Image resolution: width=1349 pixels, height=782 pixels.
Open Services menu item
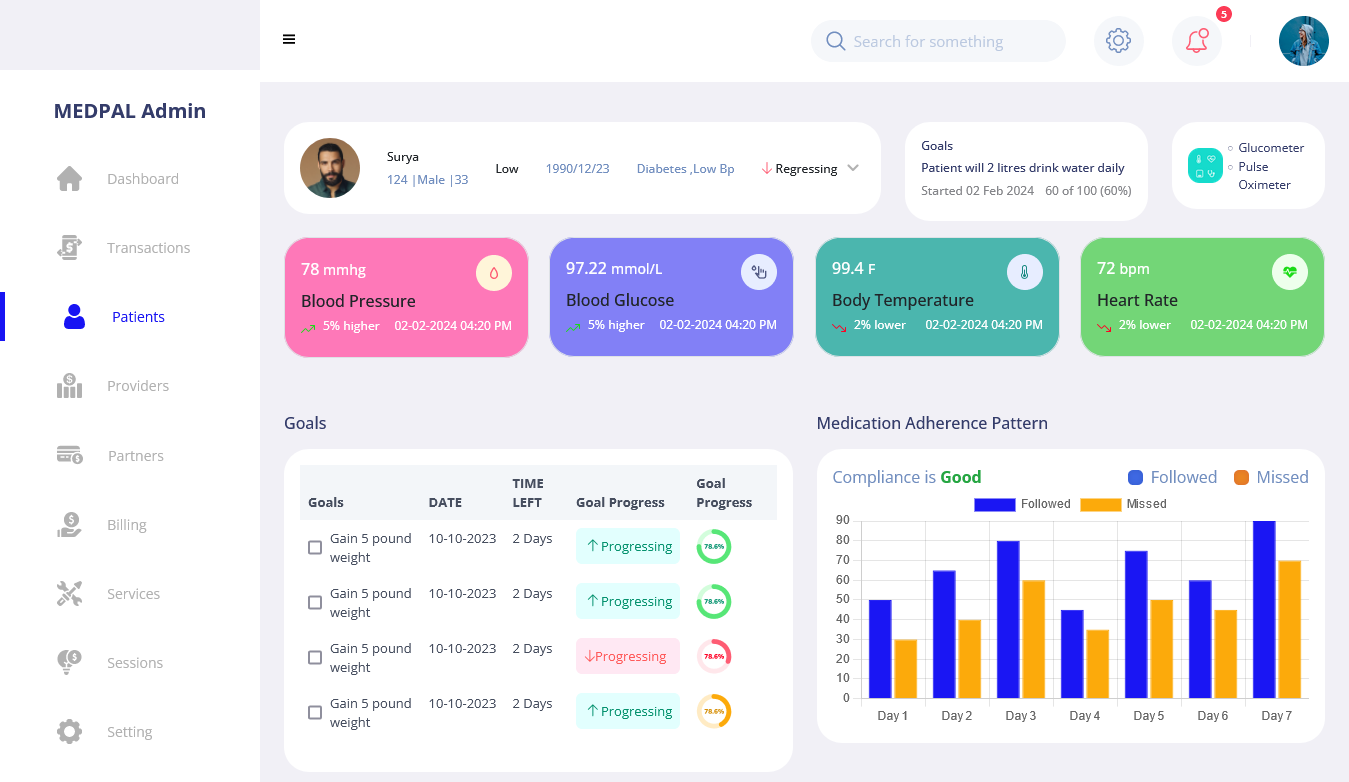133,594
